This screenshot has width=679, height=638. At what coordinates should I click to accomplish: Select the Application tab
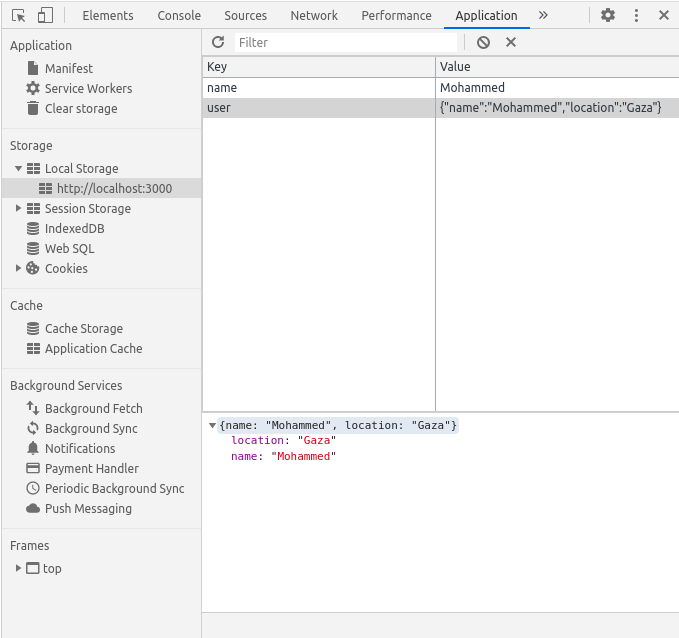486,16
